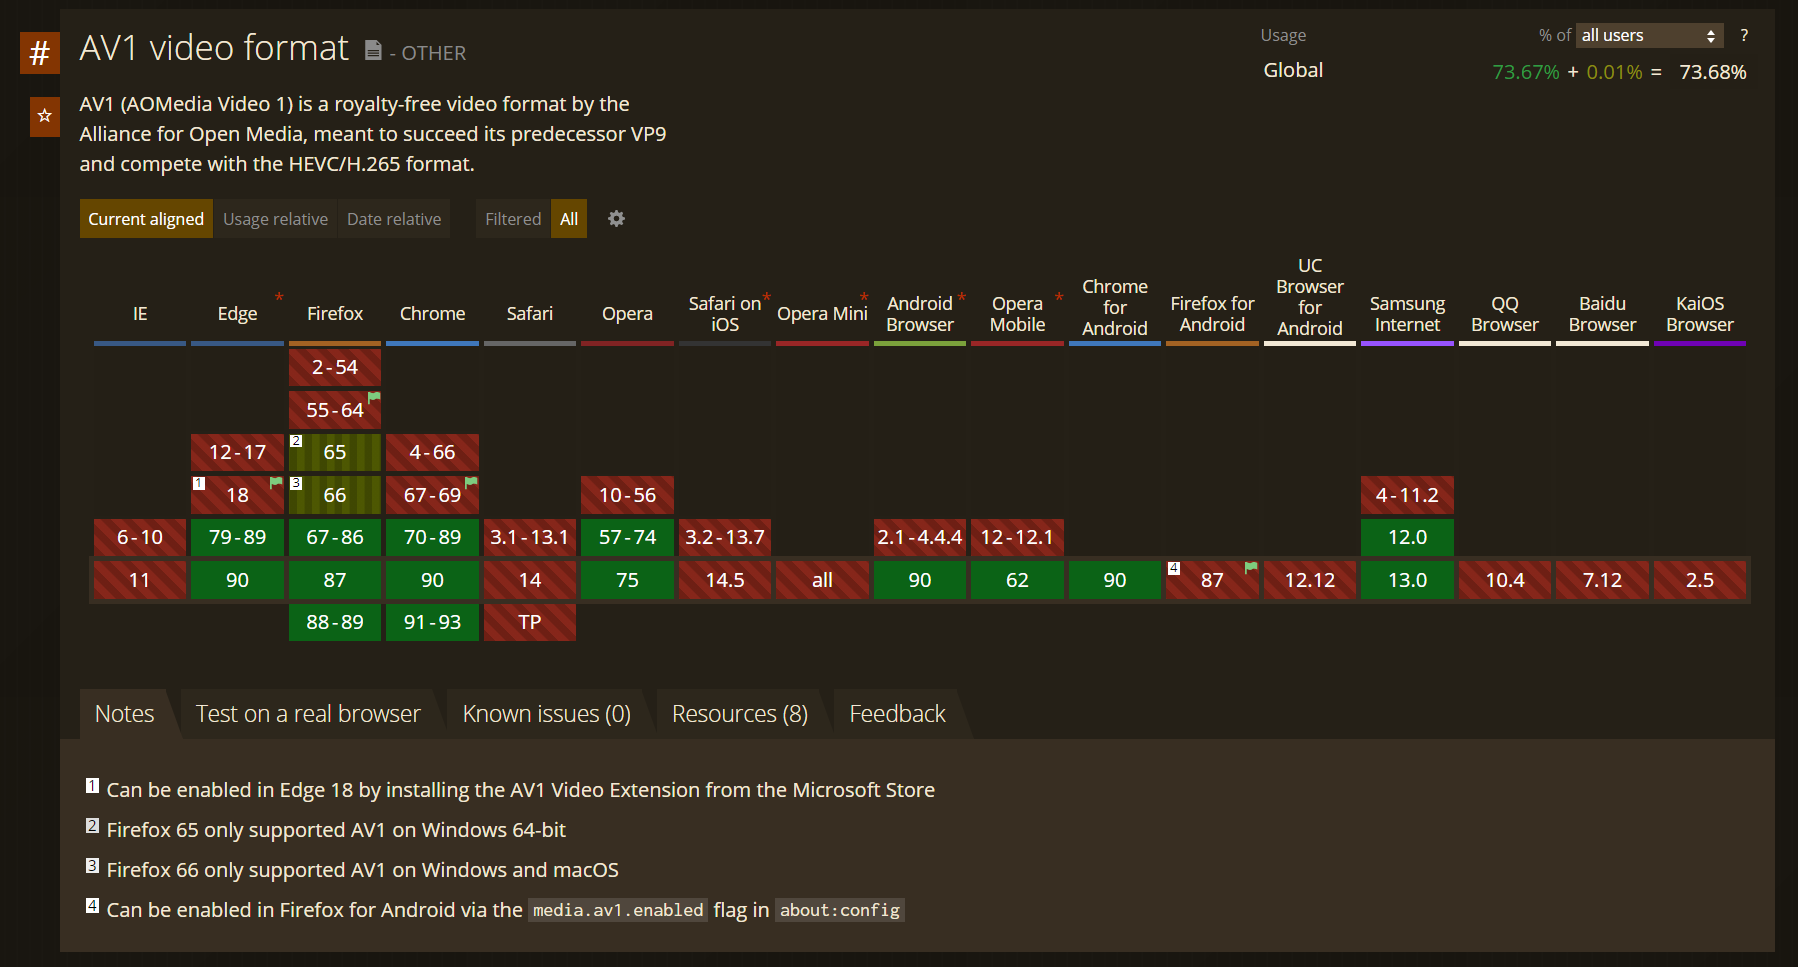Select UC Browser 12.12 cell
The image size is (1798, 967).
[1310, 580]
